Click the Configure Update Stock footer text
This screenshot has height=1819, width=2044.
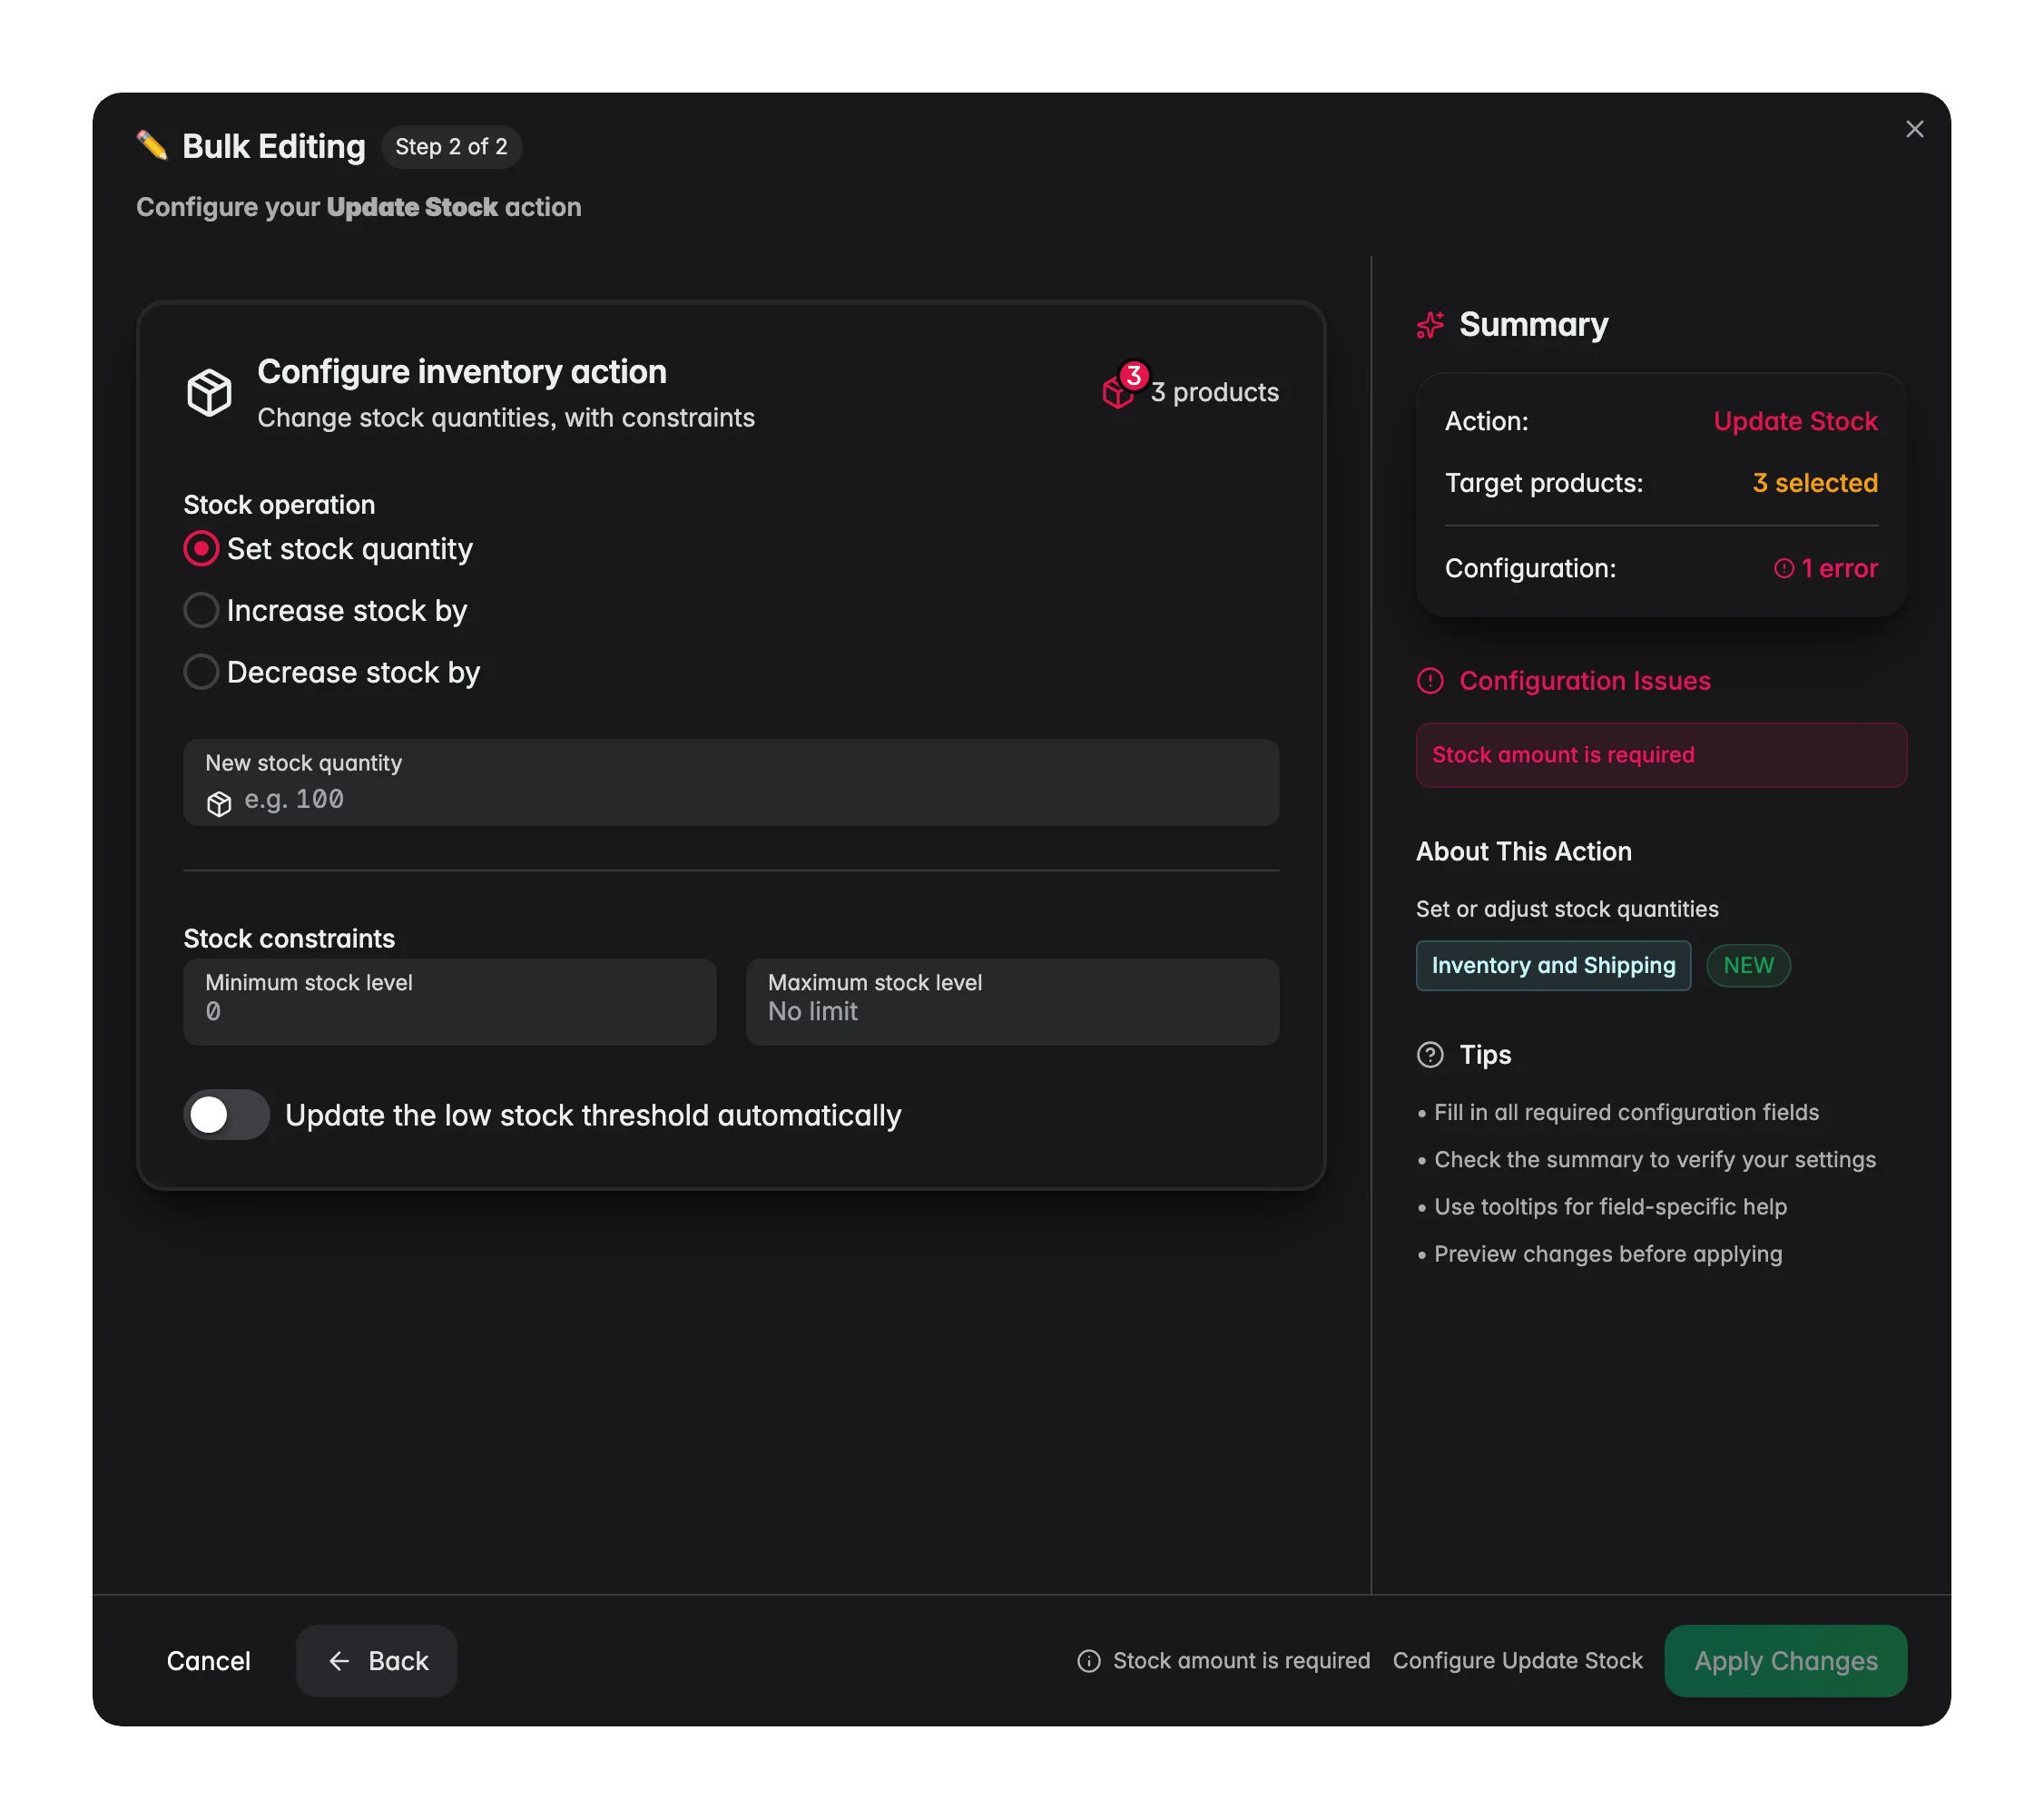(1517, 1661)
